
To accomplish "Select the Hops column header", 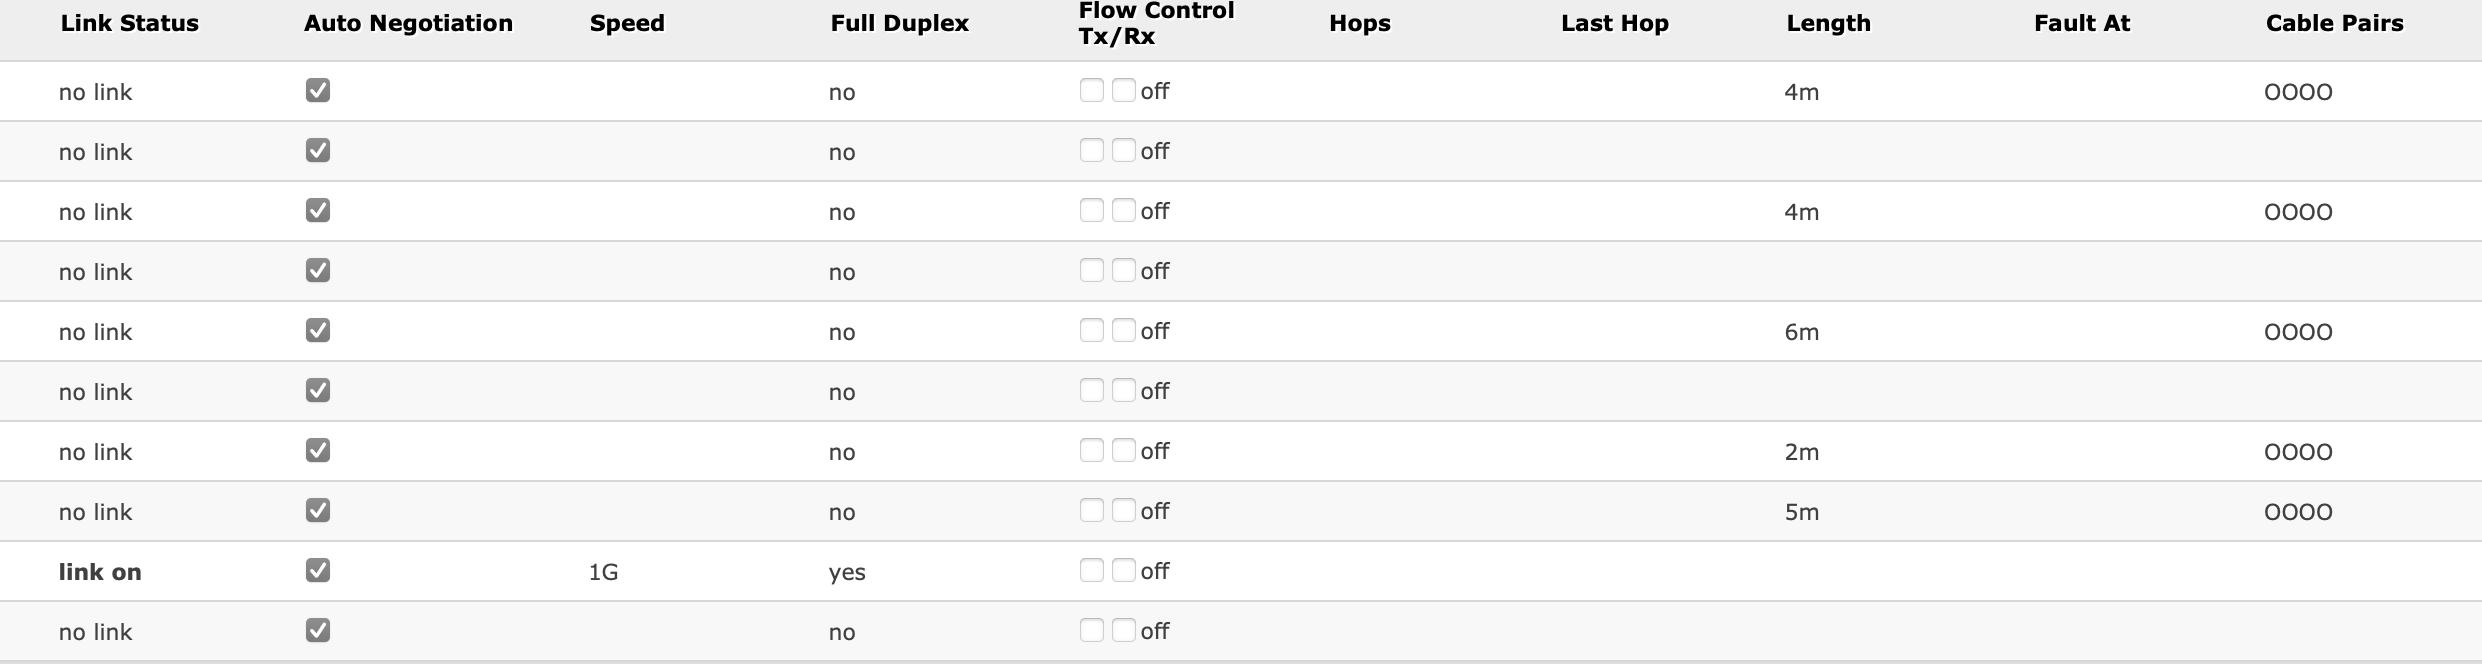I will [1359, 23].
